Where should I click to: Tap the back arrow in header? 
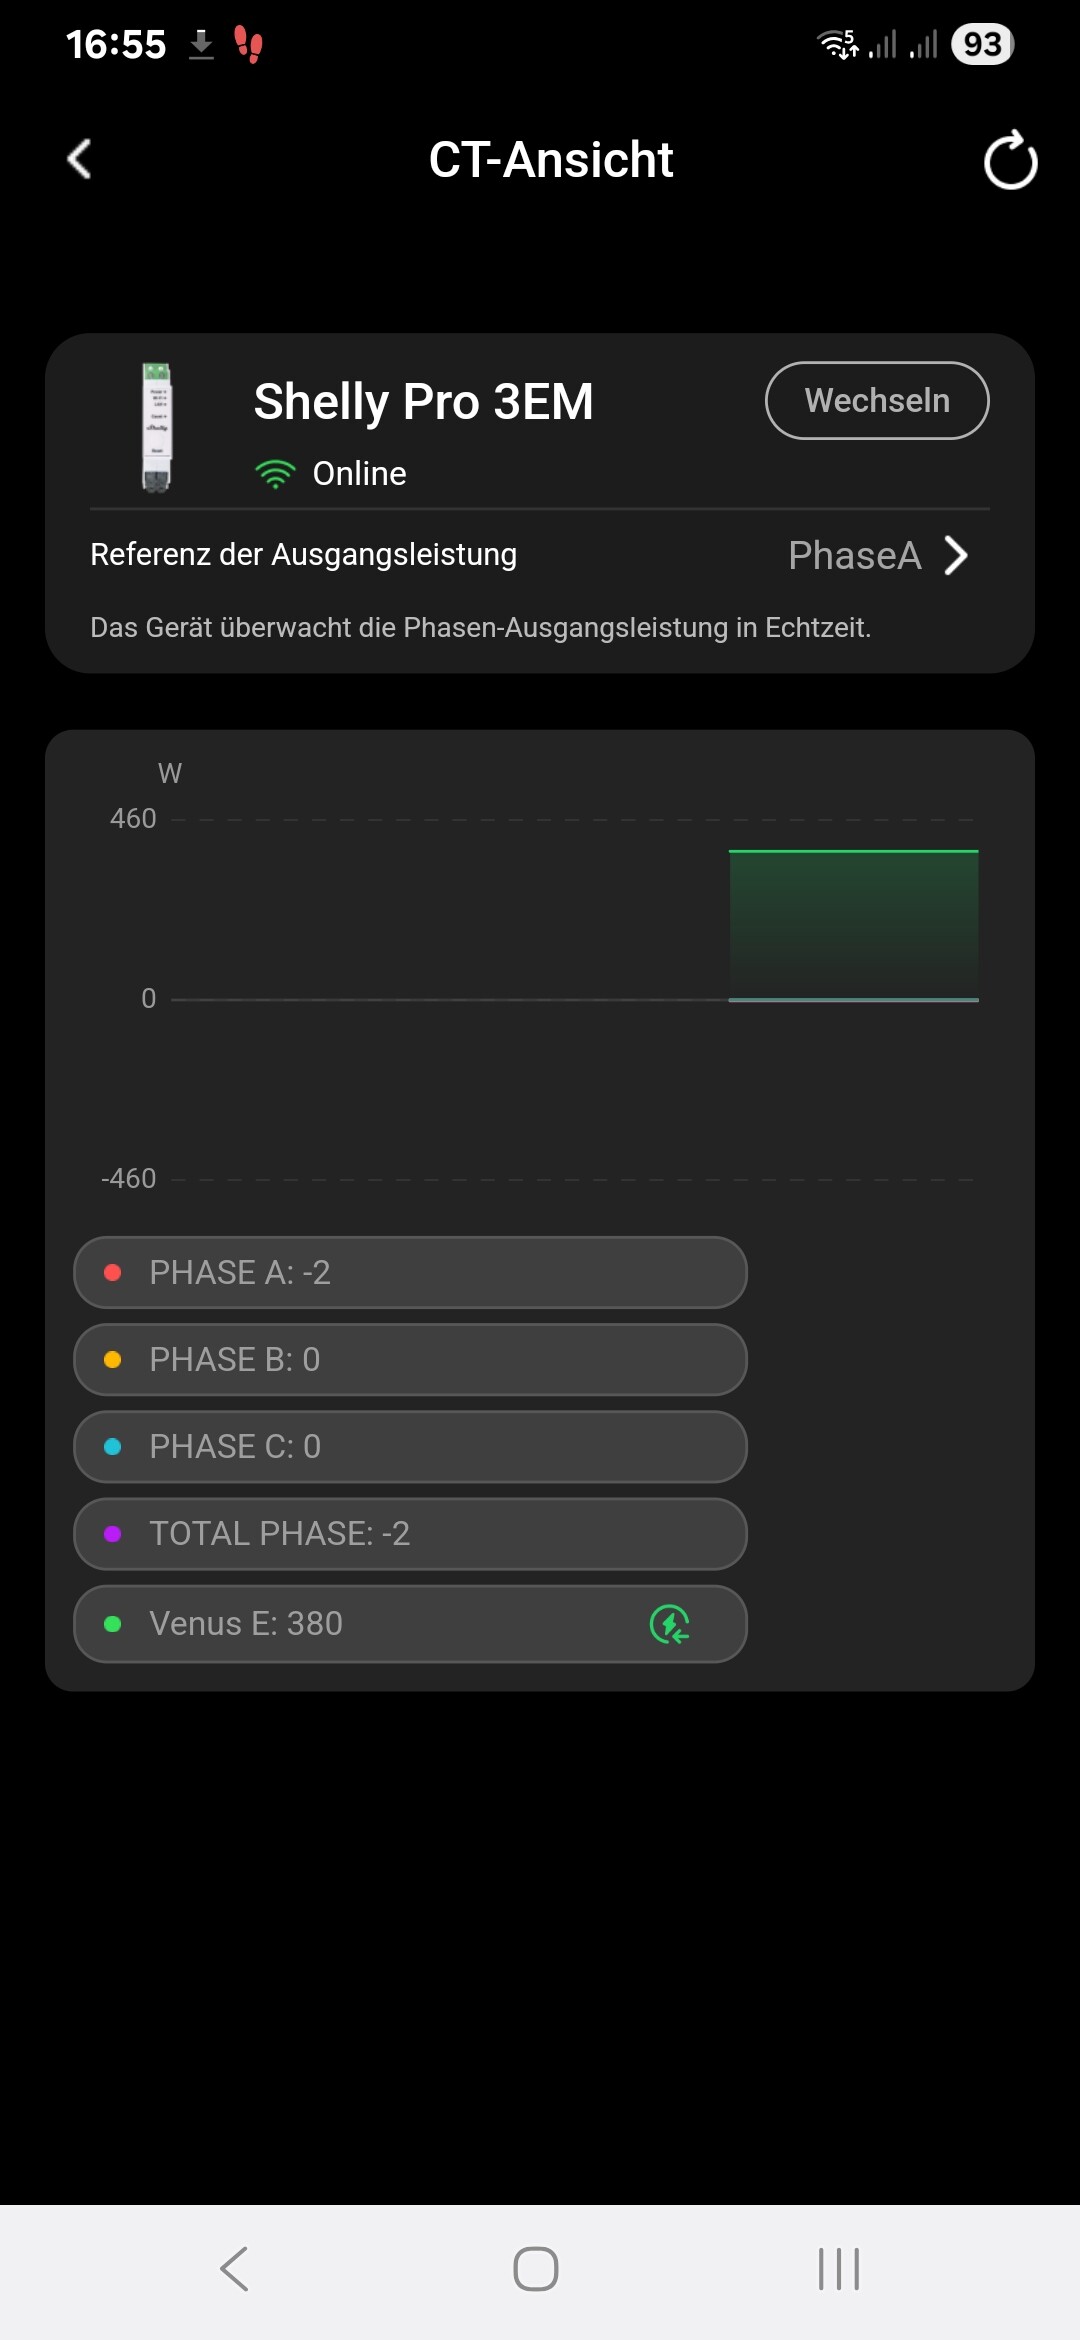click(x=80, y=159)
